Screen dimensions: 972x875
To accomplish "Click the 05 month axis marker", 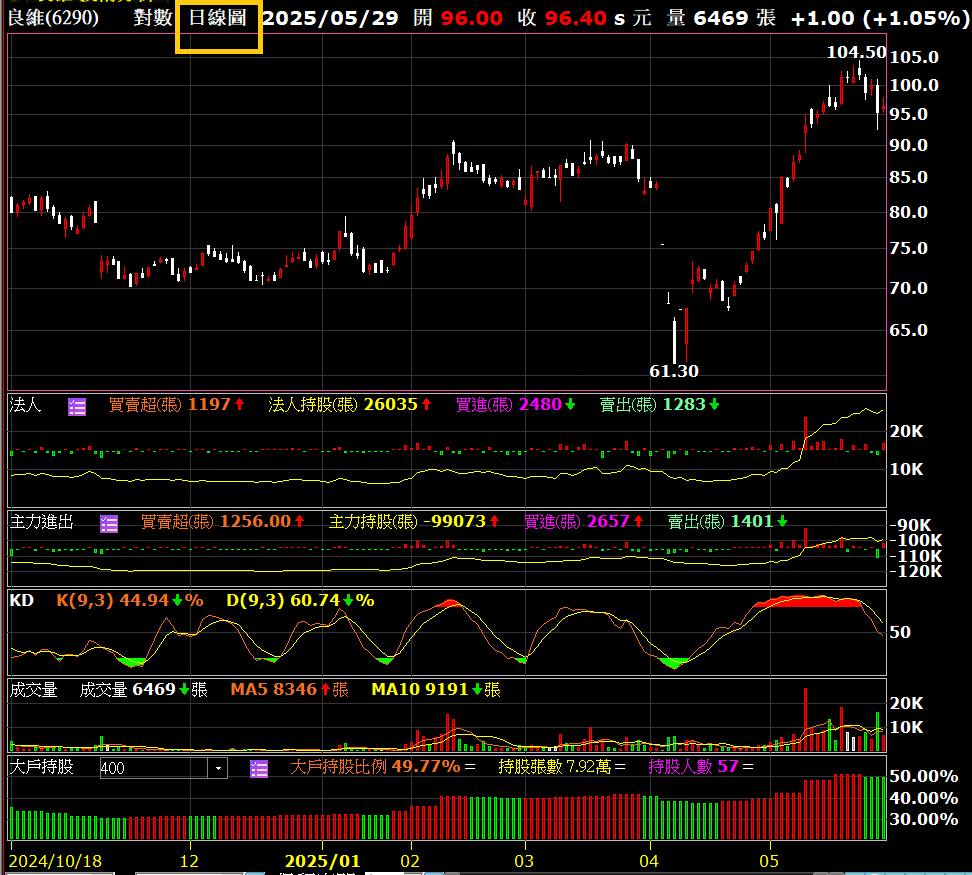I will click(769, 861).
